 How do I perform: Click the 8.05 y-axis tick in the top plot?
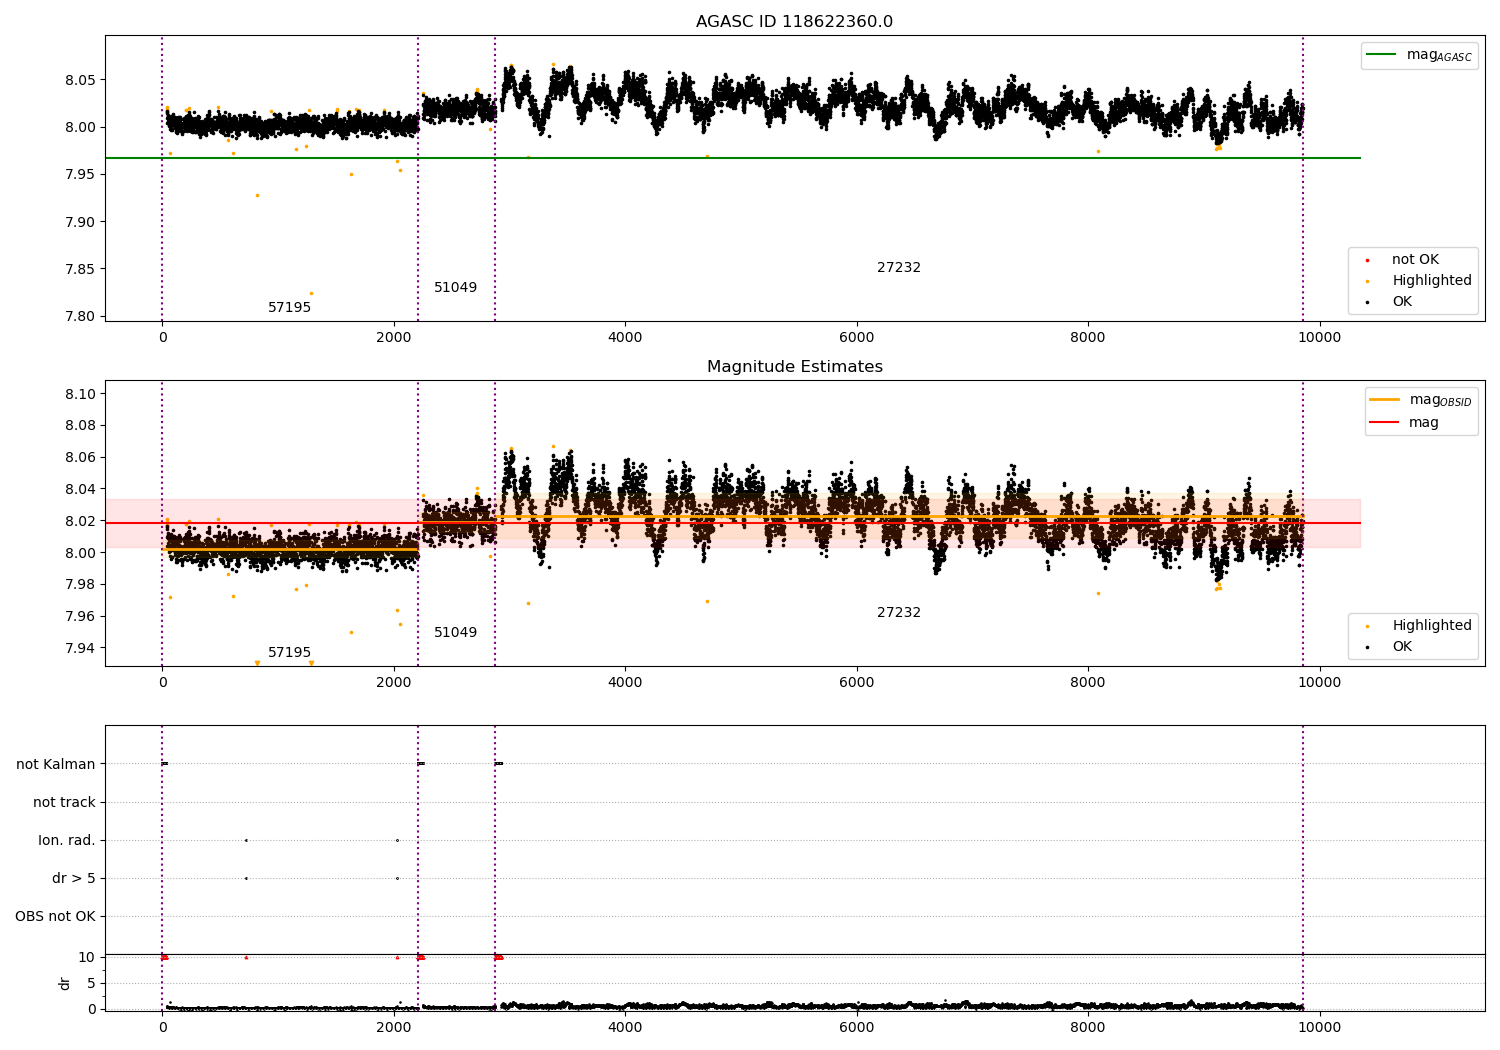[x=80, y=80]
